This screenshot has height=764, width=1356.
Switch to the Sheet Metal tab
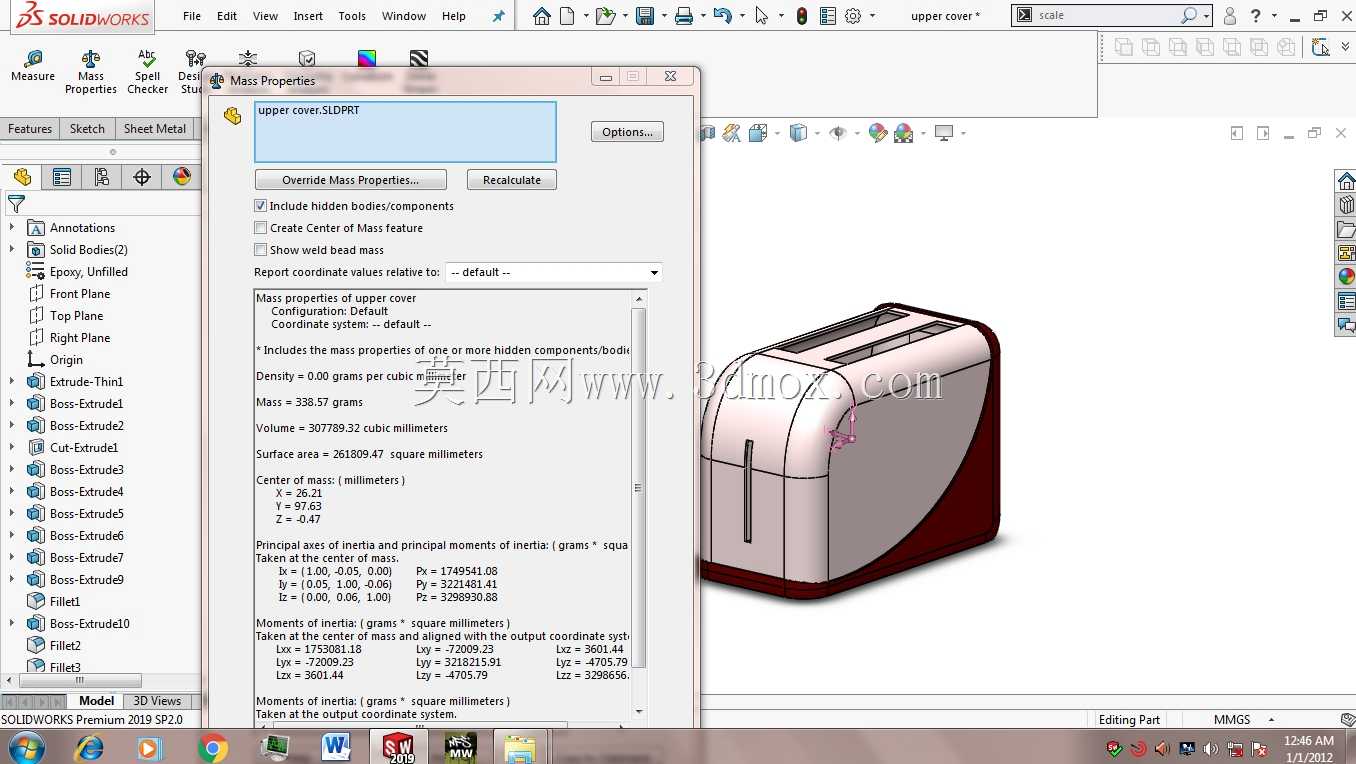pos(155,129)
